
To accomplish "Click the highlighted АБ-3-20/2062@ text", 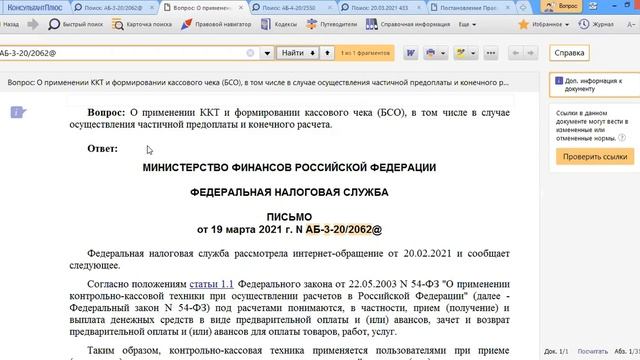I will [x=344, y=229].
